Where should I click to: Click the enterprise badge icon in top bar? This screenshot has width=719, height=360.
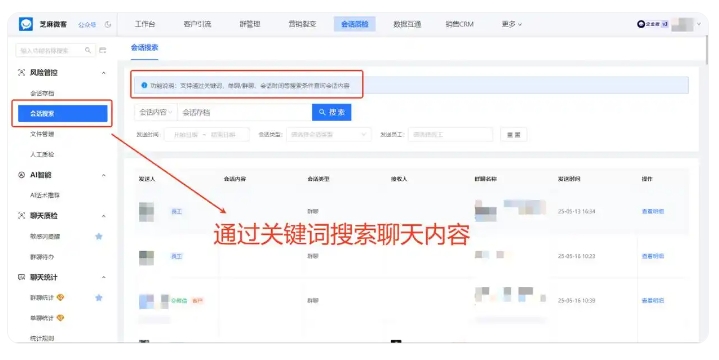pos(641,24)
